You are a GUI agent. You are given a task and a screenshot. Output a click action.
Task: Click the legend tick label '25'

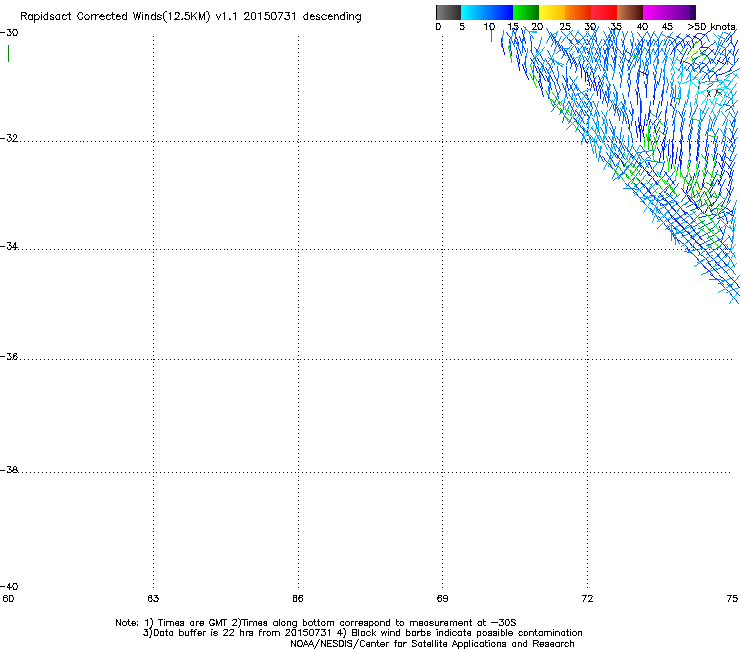(x=565, y=27)
